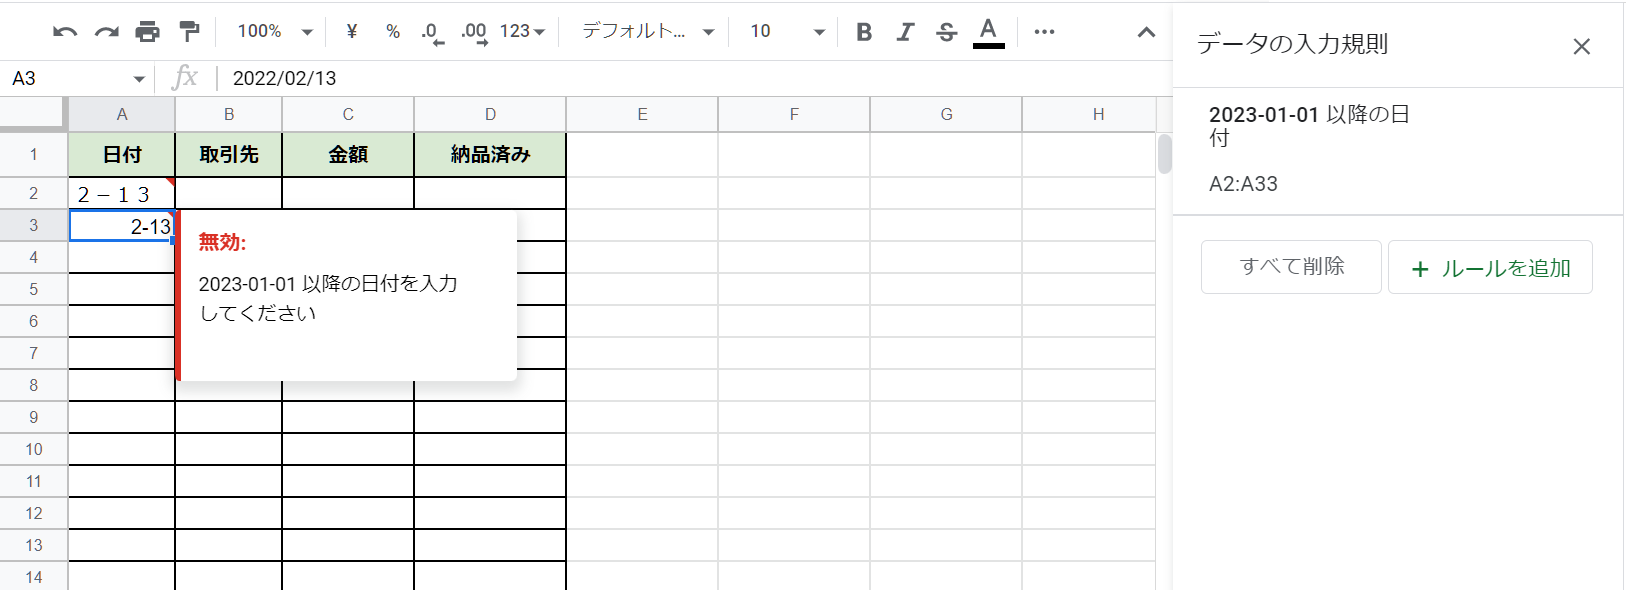Format cell as yen currency
1626x590 pixels.
pos(352,32)
